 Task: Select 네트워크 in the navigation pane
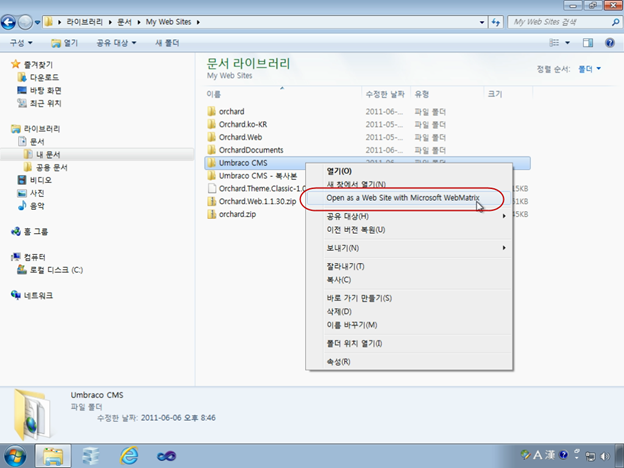(38, 295)
